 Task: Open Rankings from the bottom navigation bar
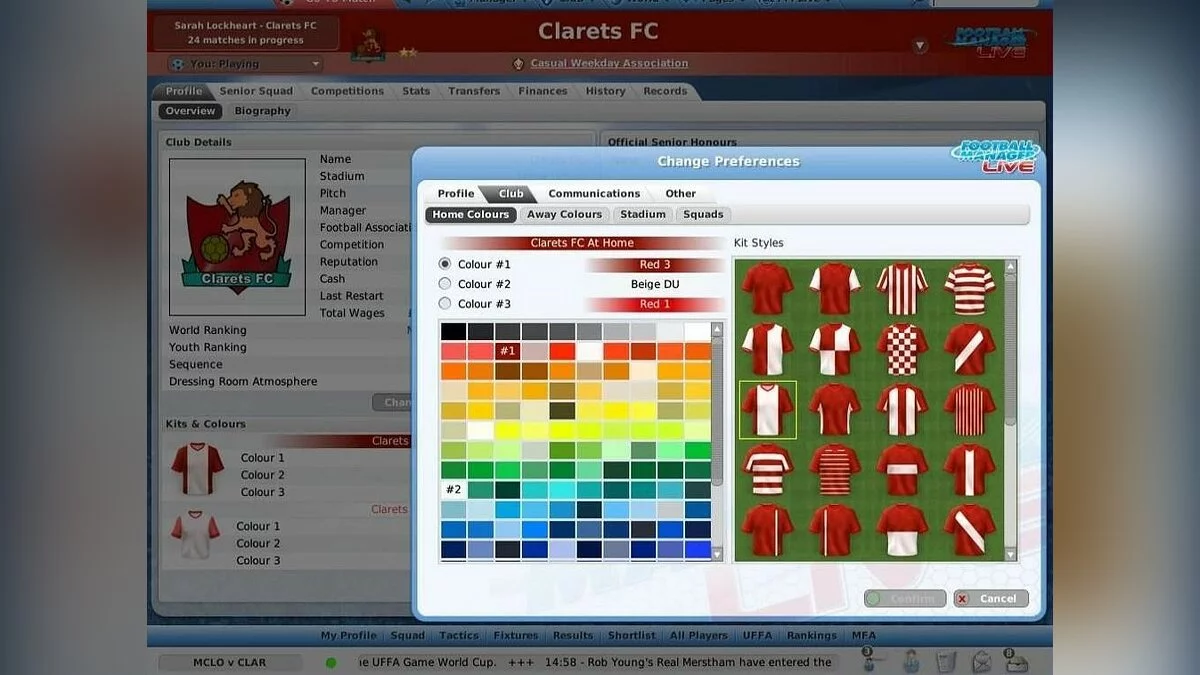(x=811, y=635)
